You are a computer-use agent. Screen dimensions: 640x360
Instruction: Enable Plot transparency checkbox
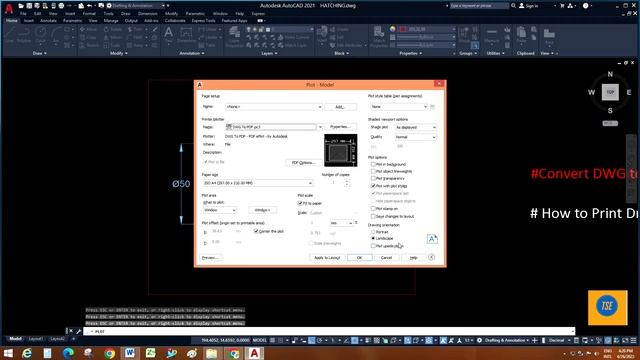coord(373,178)
